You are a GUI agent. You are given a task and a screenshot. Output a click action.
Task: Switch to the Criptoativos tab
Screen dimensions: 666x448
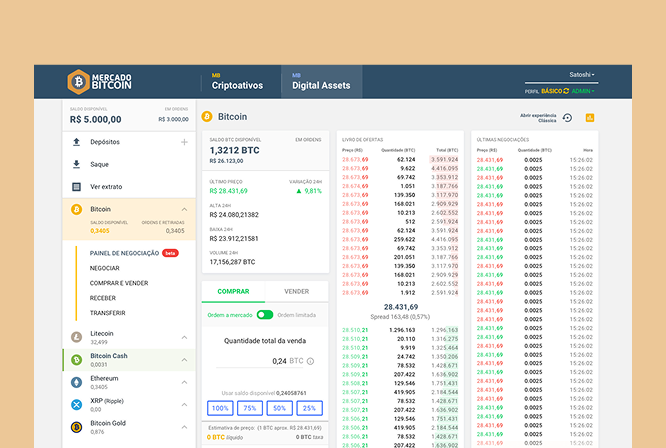point(237,82)
